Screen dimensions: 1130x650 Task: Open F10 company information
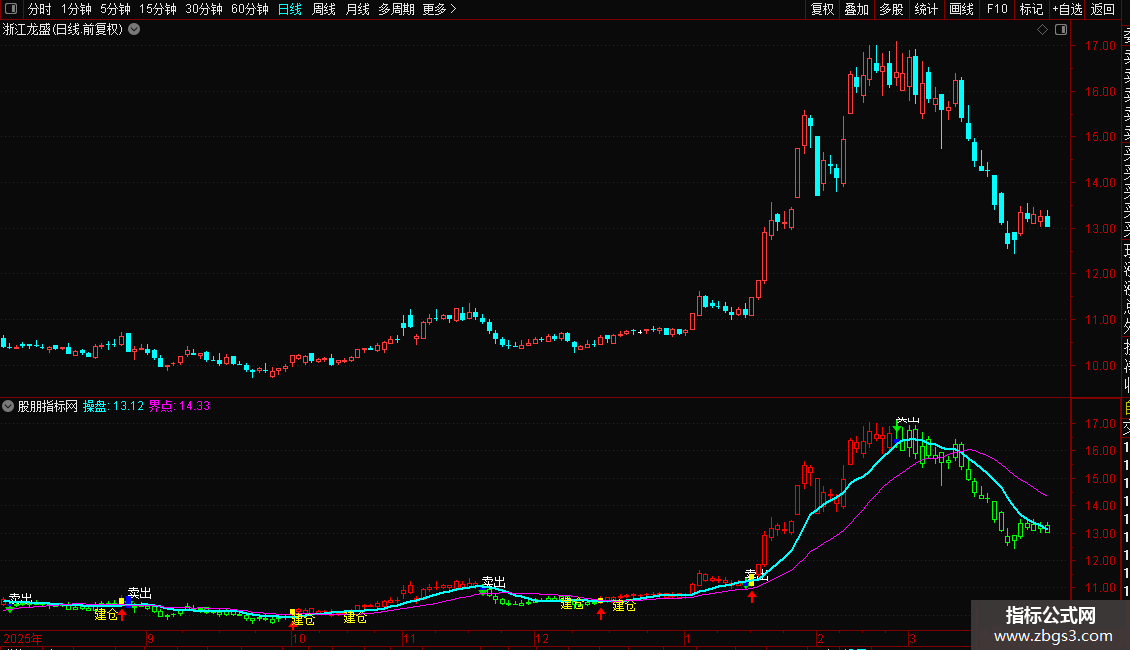[x=997, y=9]
